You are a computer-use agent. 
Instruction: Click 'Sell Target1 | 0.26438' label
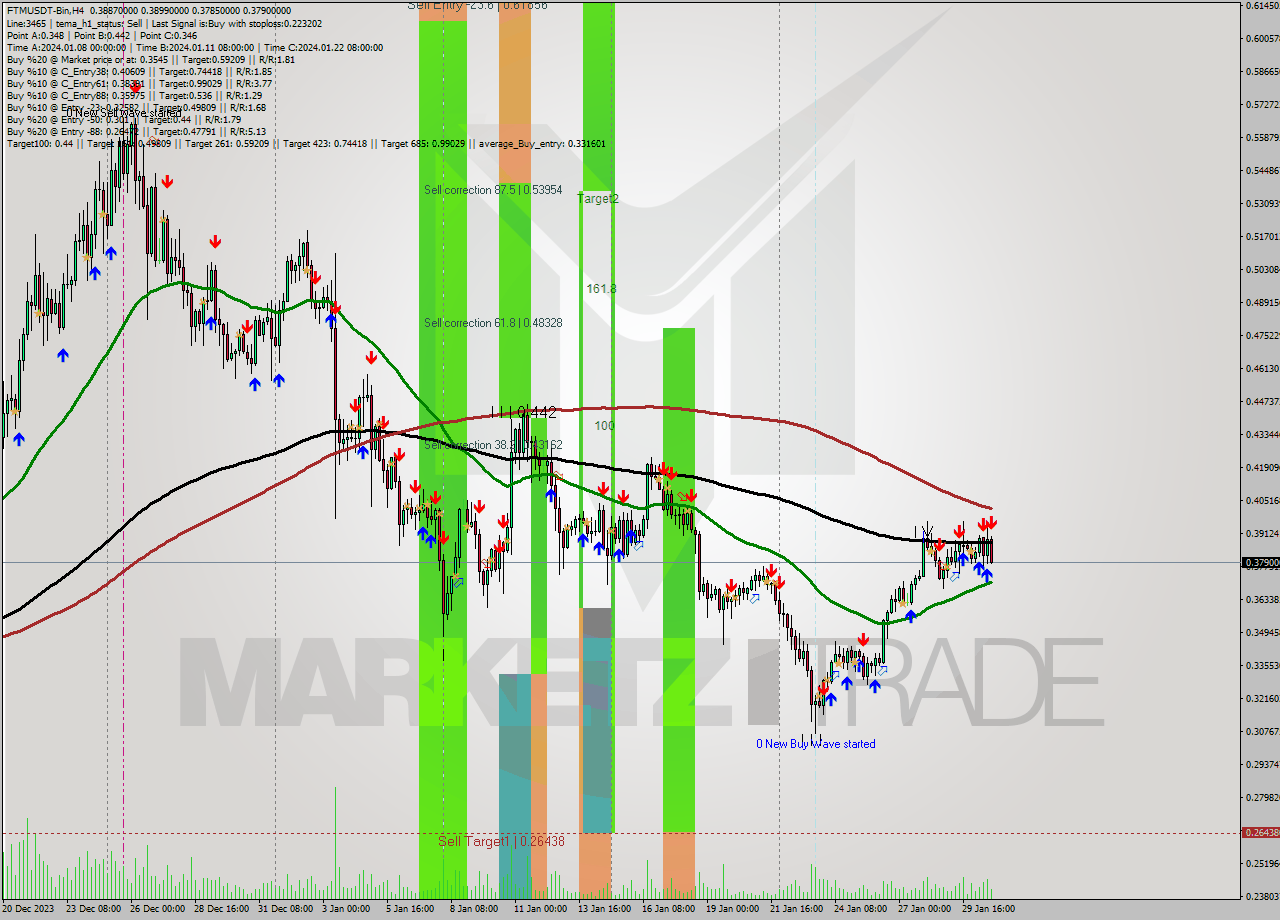[x=501, y=841]
